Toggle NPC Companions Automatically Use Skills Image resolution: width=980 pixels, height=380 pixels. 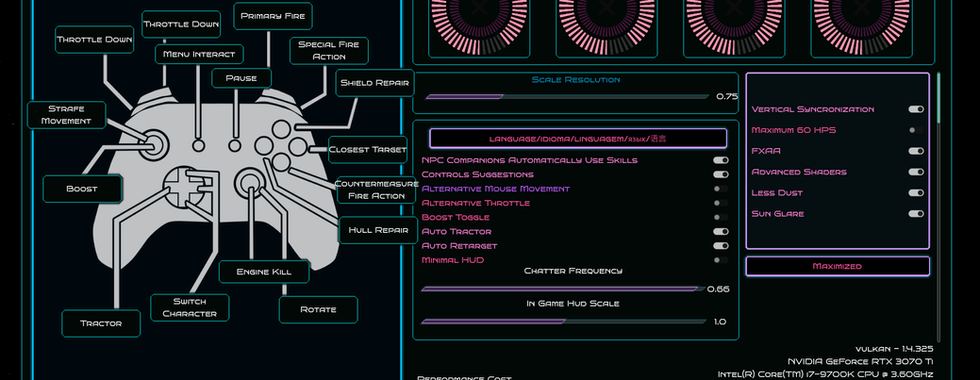721,160
